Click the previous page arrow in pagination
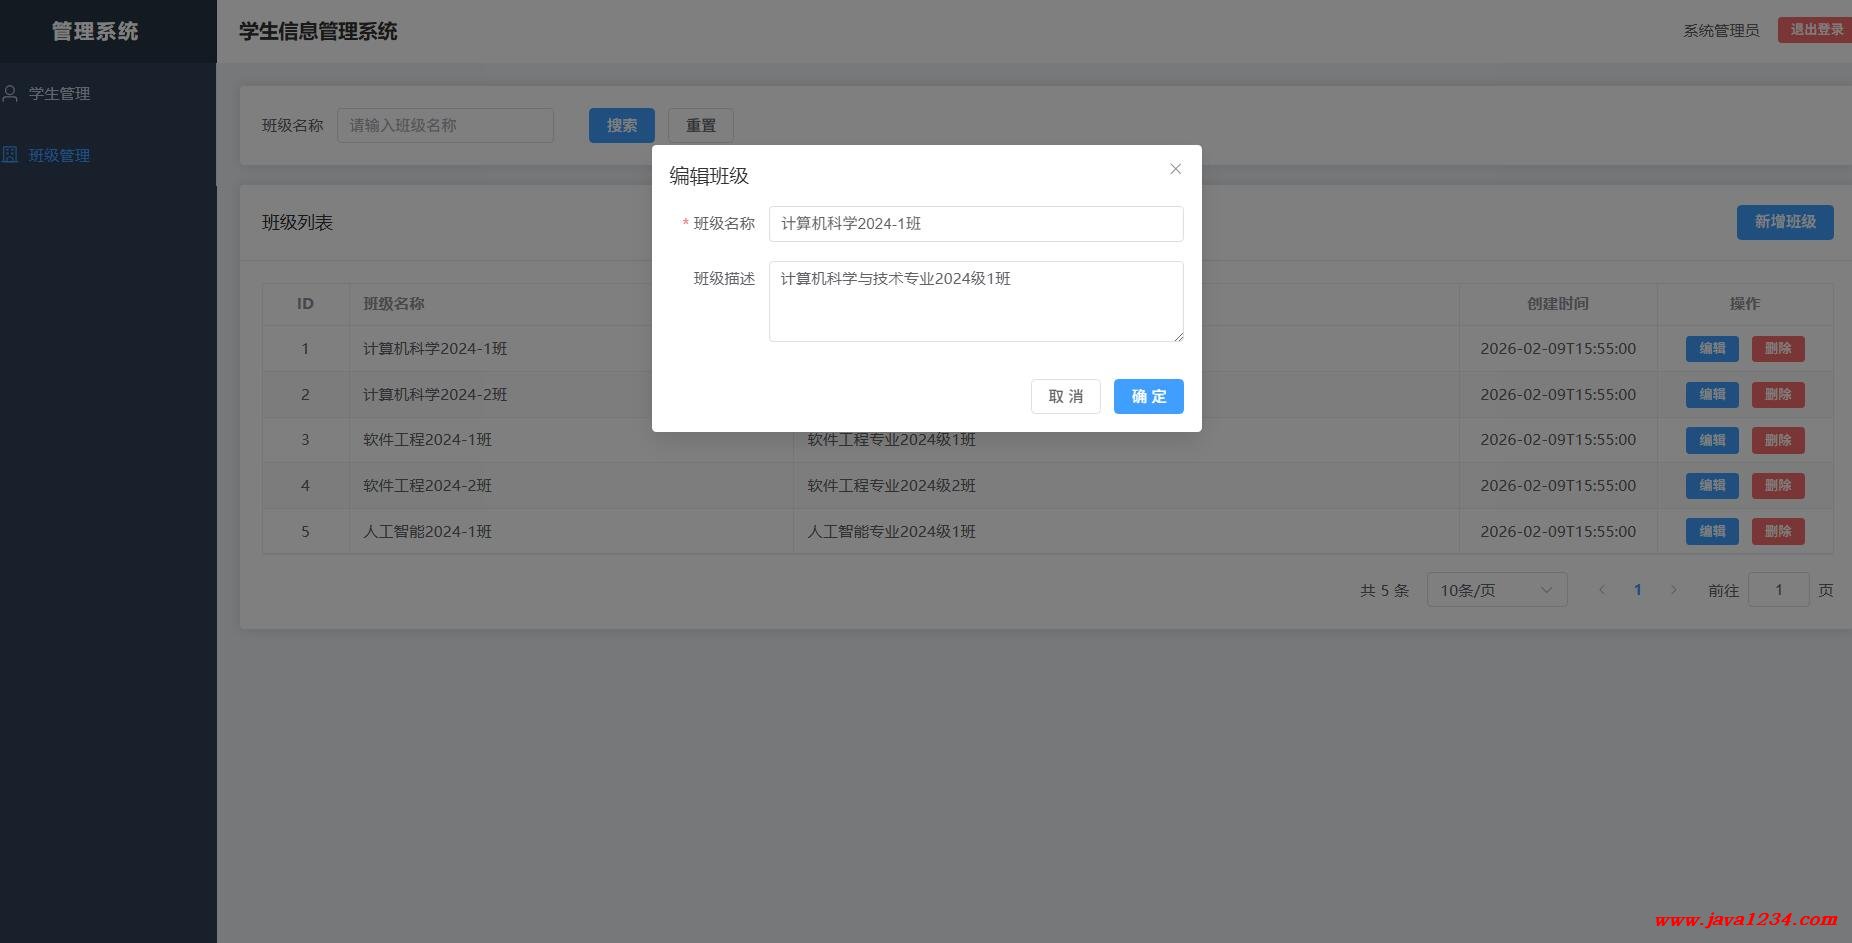This screenshot has height=943, width=1852. [1602, 590]
